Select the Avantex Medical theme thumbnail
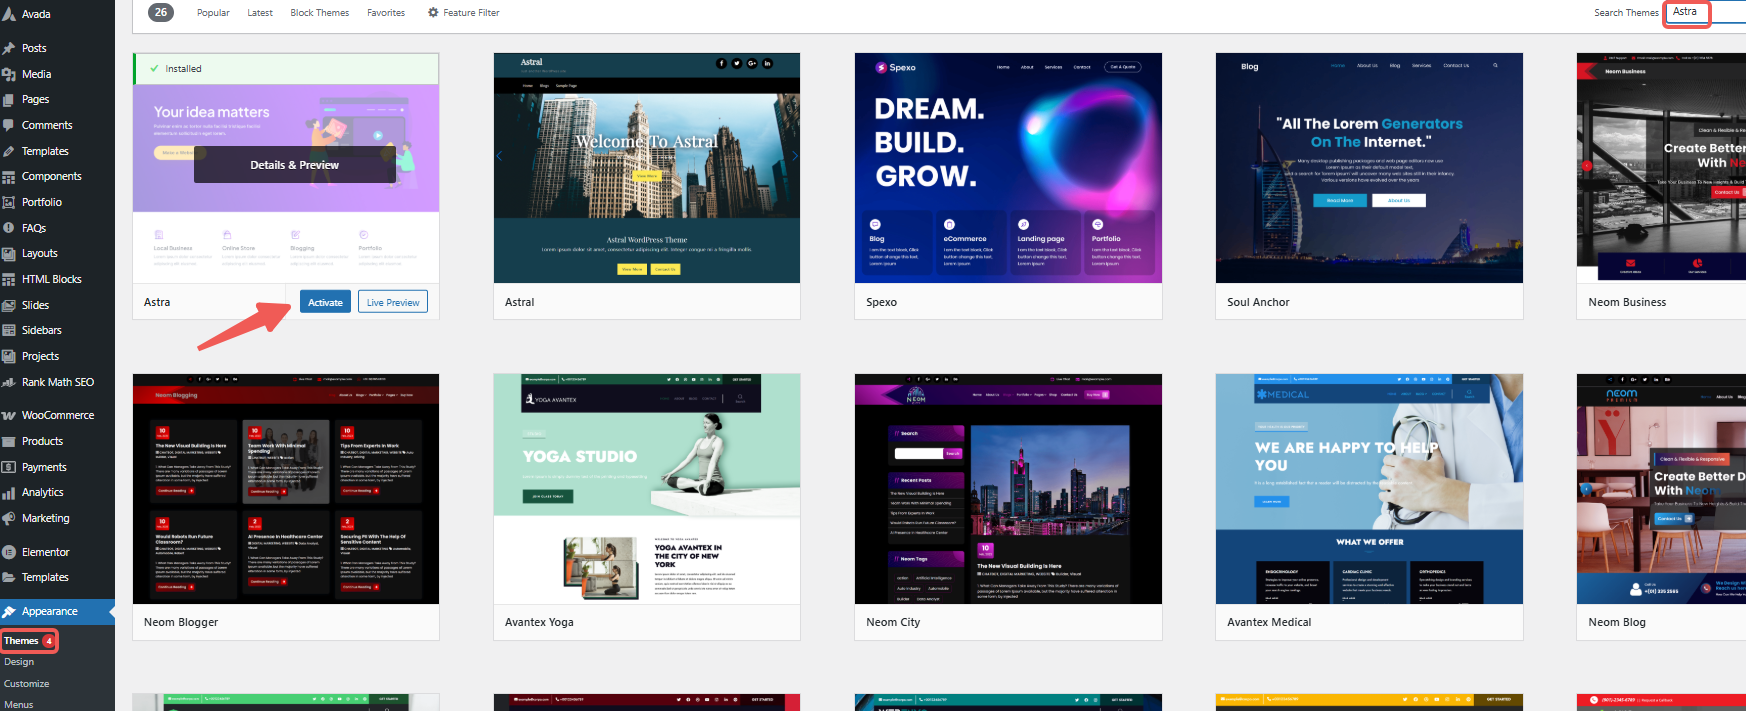This screenshot has height=711, width=1746. [x=1369, y=489]
